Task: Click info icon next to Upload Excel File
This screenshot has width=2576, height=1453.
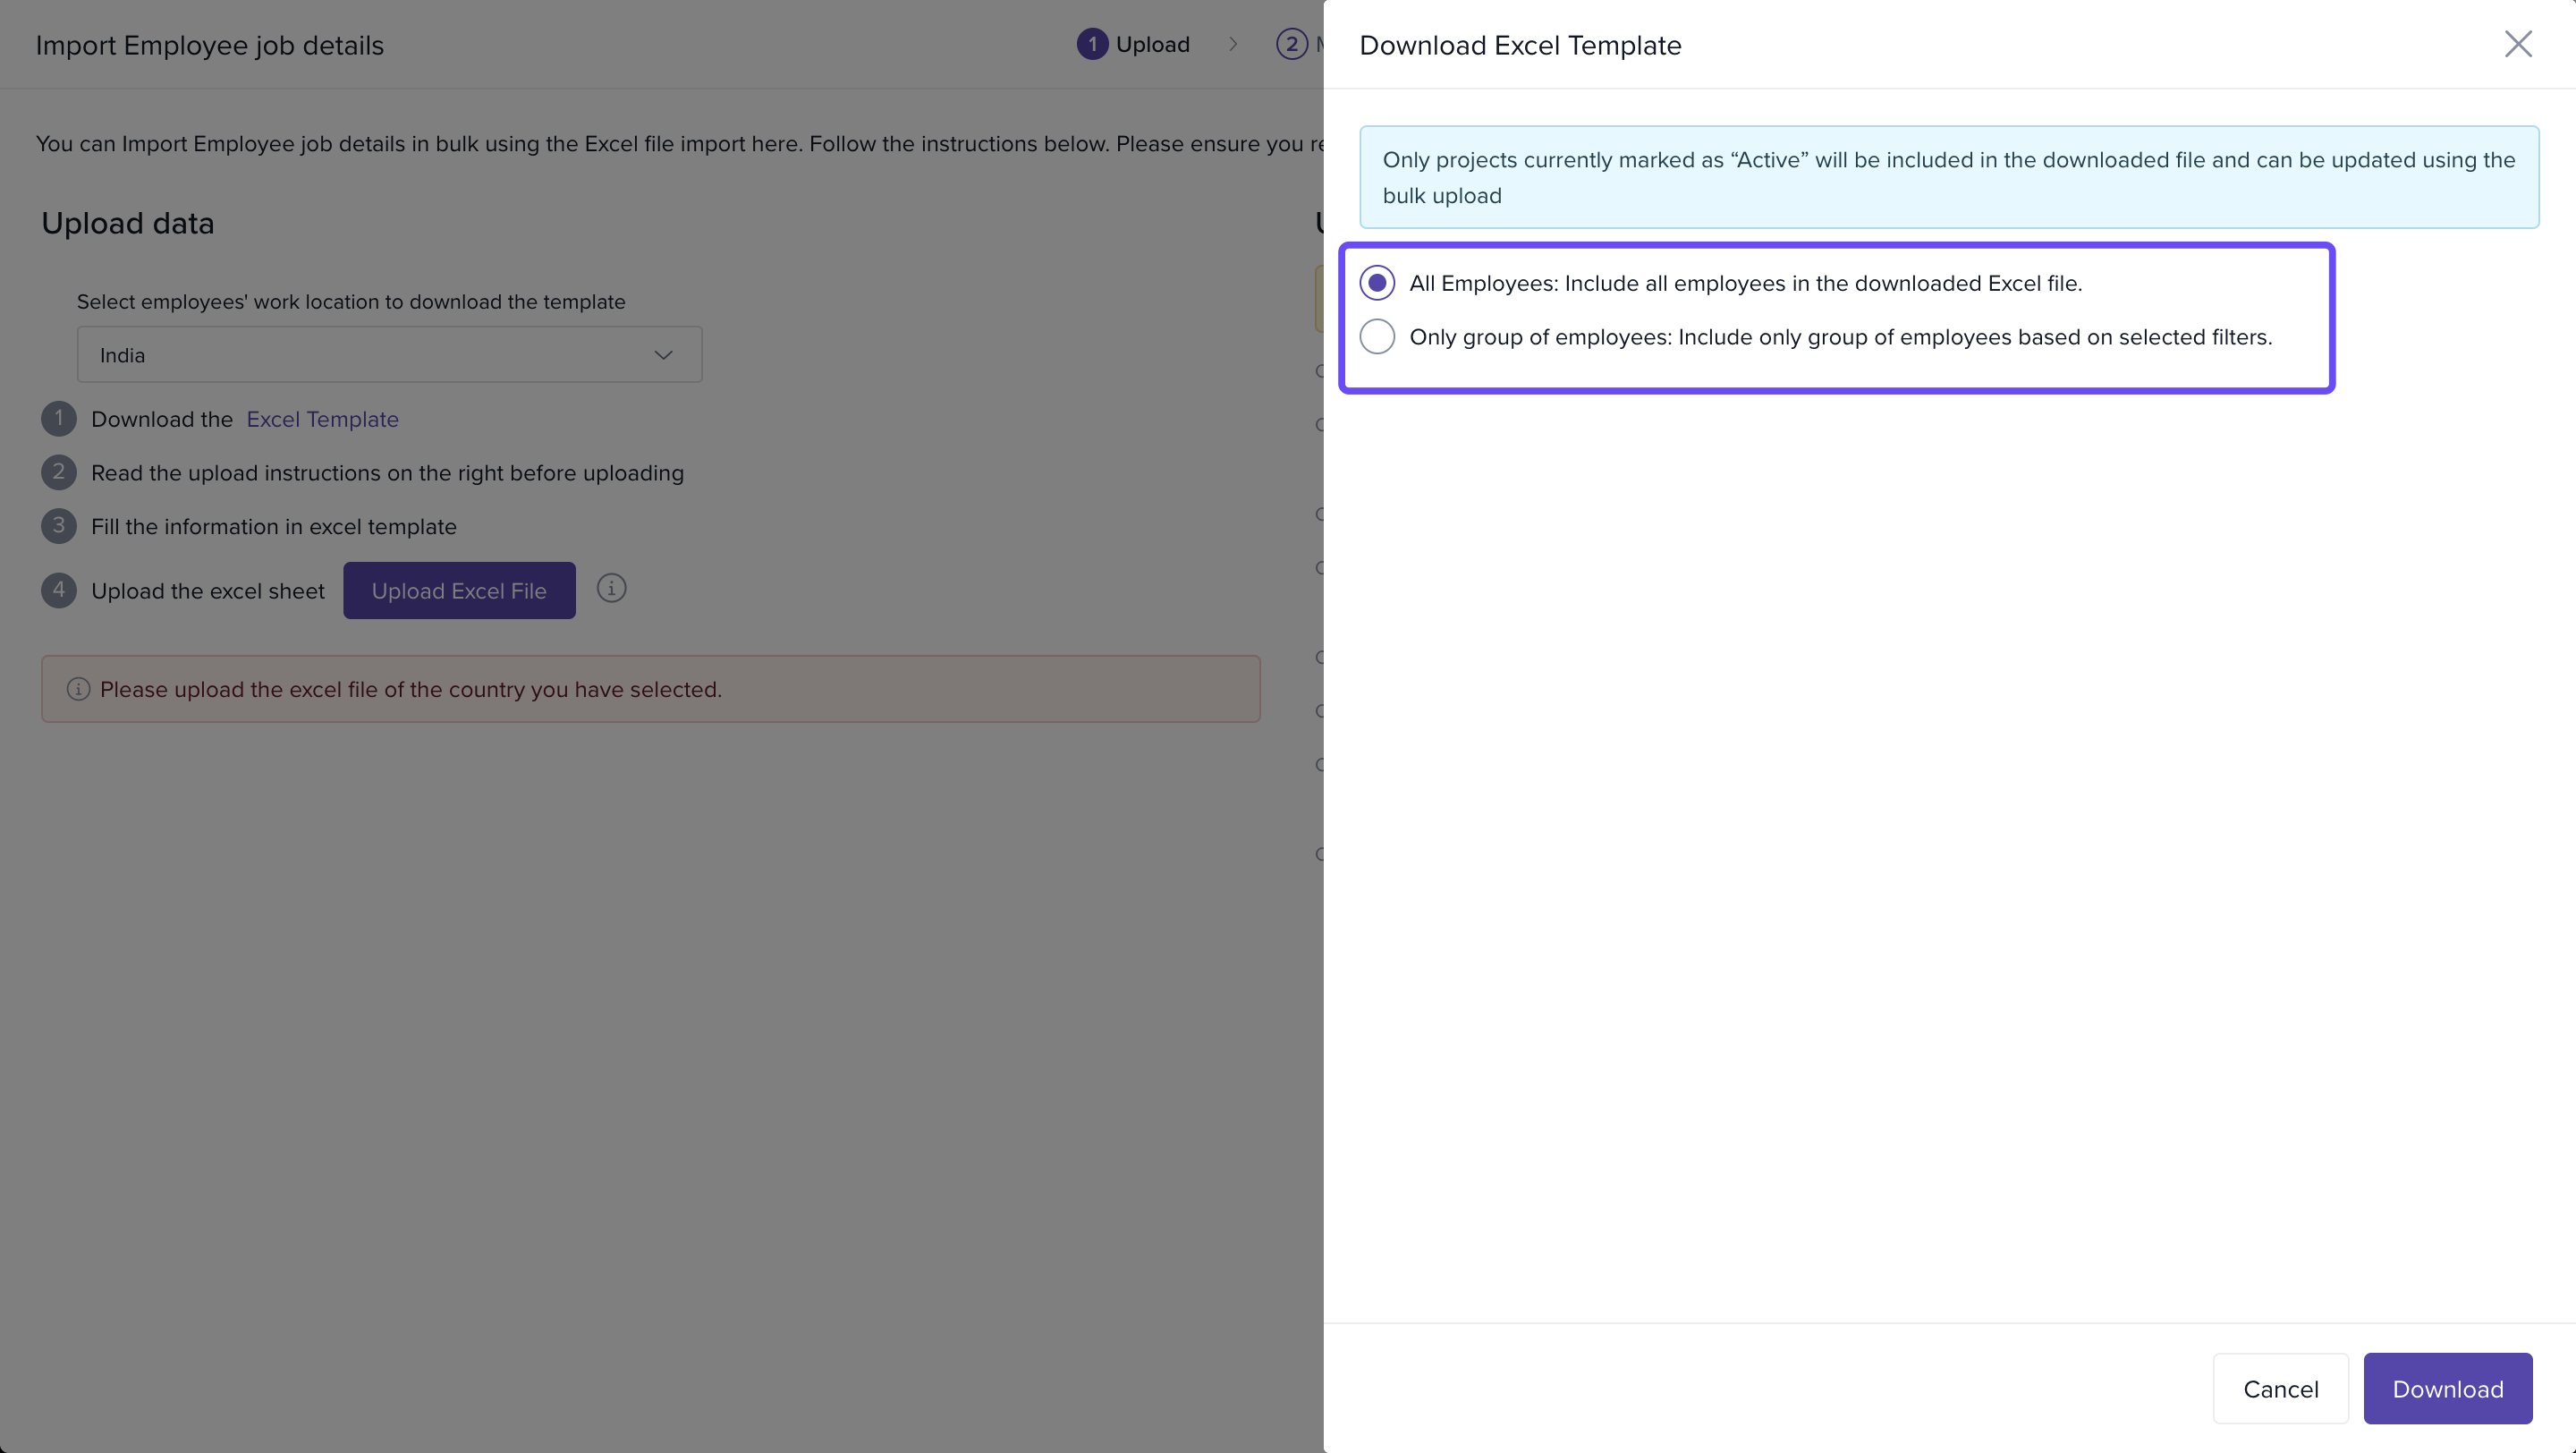Action: click(611, 588)
